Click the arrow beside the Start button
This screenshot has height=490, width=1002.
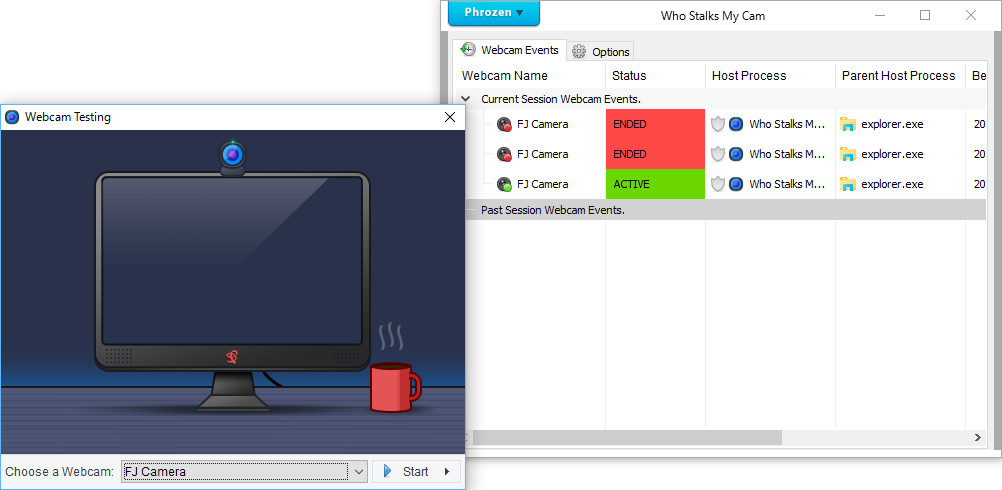(447, 472)
